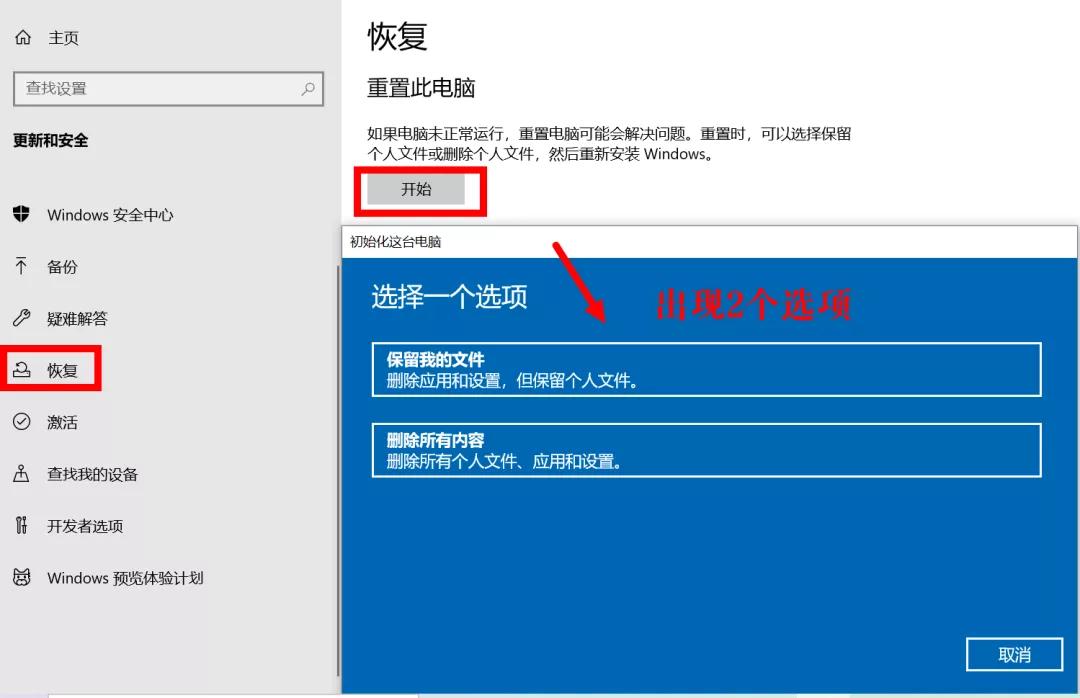Click the 开始 button to reset this PC
The image size is (1080, 698).
[x=417, y=191]
